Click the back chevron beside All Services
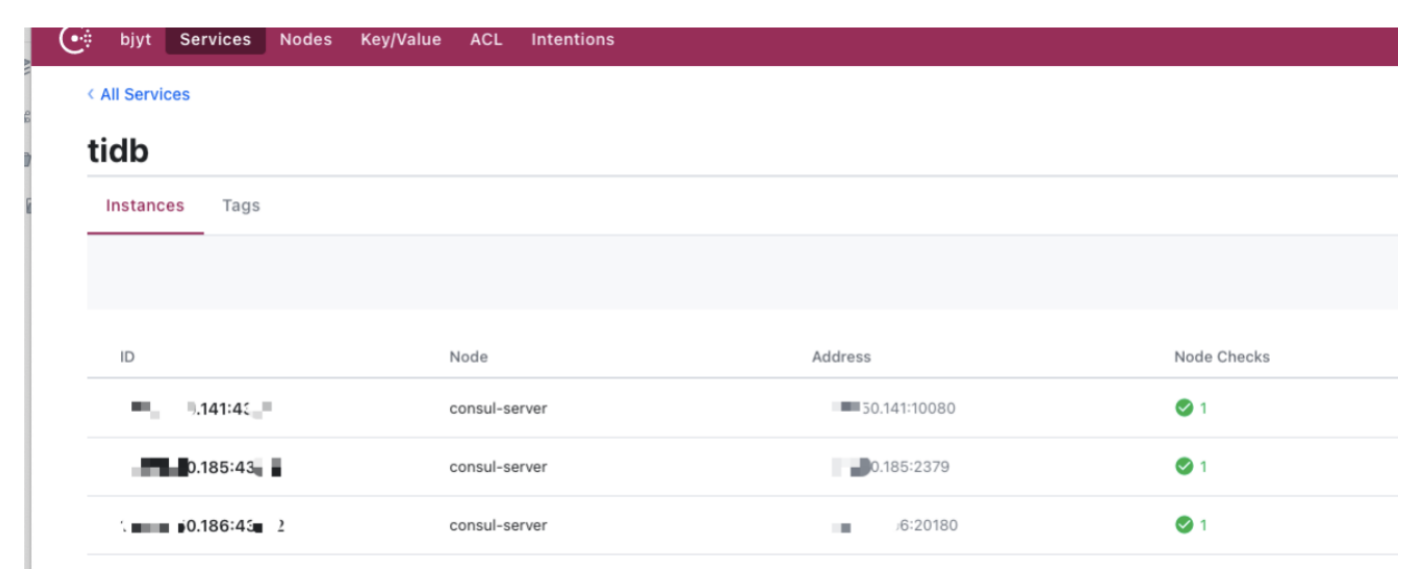This screenshot has height=576, width=1416. (x=91, y=94)
